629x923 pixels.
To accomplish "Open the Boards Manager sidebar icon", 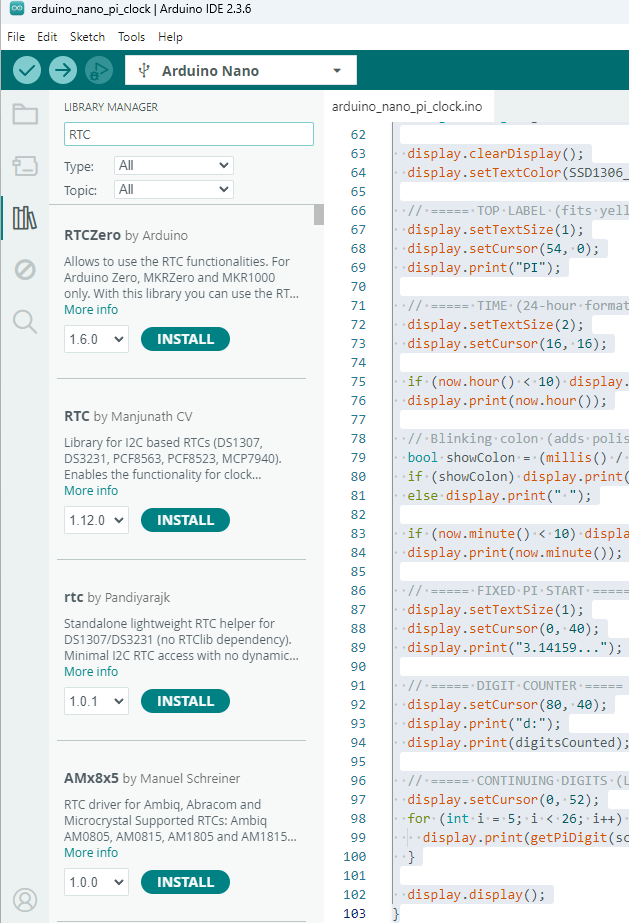I will (x=25, y=166).
